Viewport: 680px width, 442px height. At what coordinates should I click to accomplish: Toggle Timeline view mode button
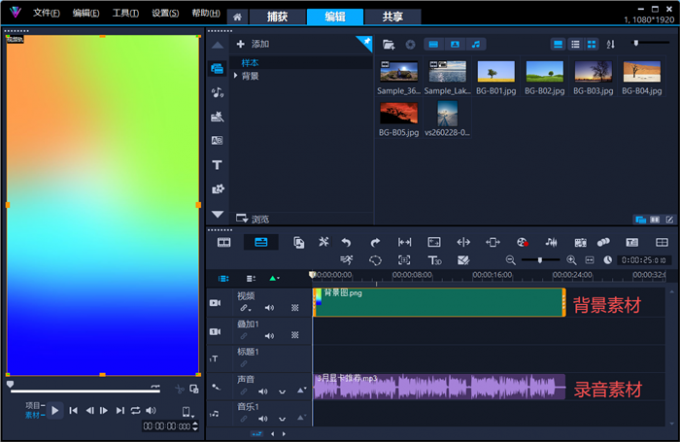[x=261, y=242]
